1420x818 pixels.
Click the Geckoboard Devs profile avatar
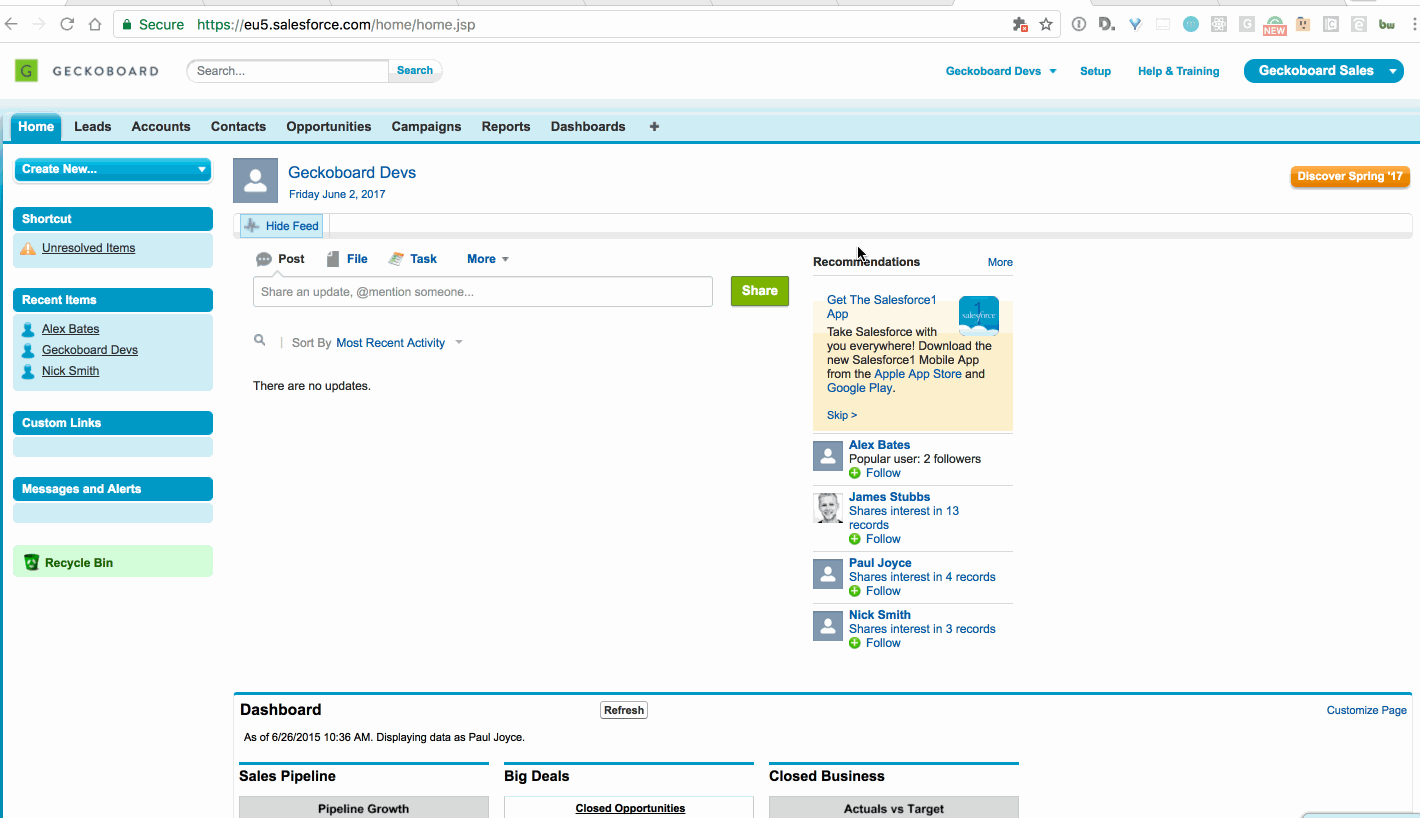click(x=255, y=180)
